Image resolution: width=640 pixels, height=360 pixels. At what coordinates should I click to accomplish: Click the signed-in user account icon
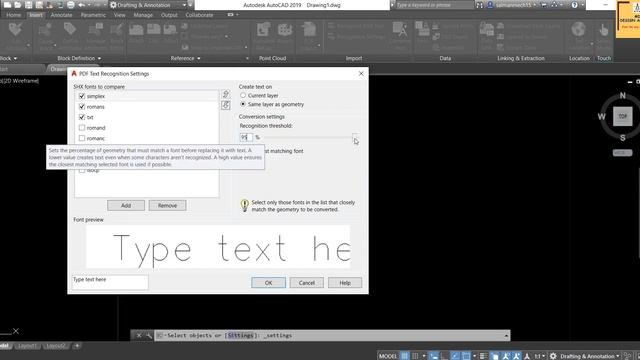click(490, 5)
